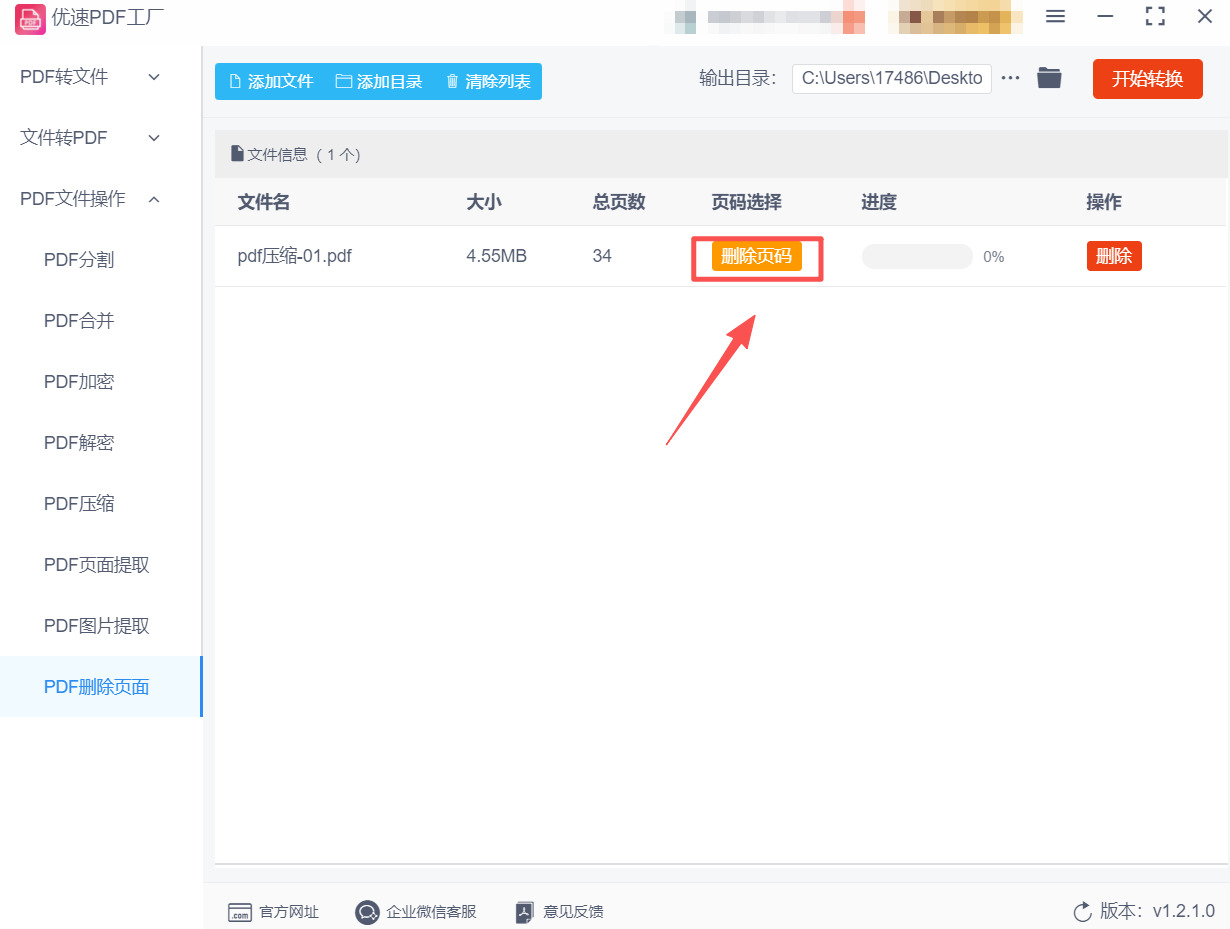Open the output folder browser icon

(1048, 77)
